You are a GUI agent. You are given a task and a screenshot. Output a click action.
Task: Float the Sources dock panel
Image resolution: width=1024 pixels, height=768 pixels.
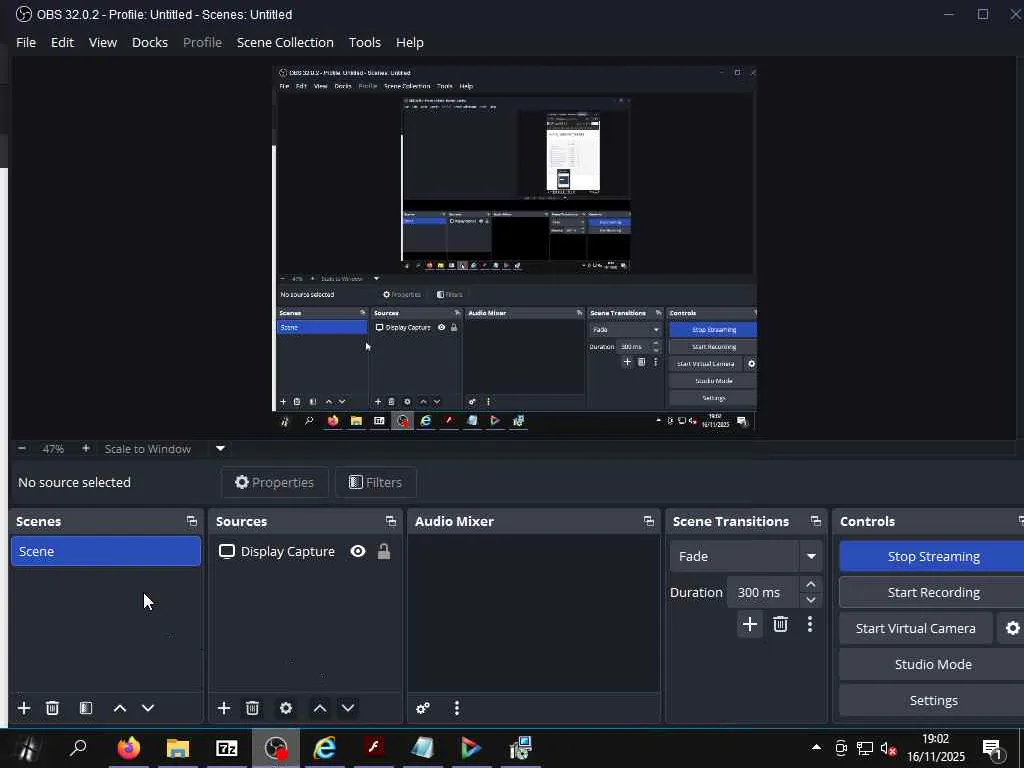(391, 521)
